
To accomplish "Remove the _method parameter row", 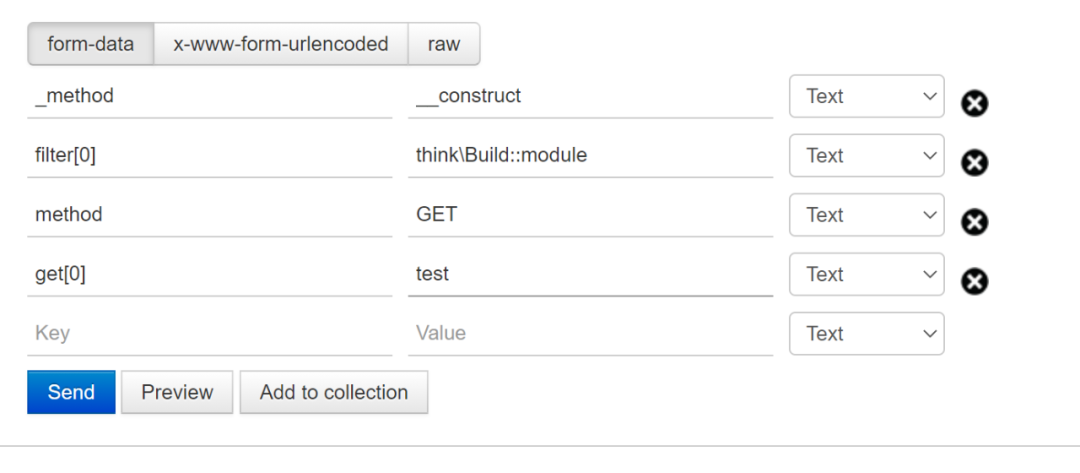I will point(974,103).
